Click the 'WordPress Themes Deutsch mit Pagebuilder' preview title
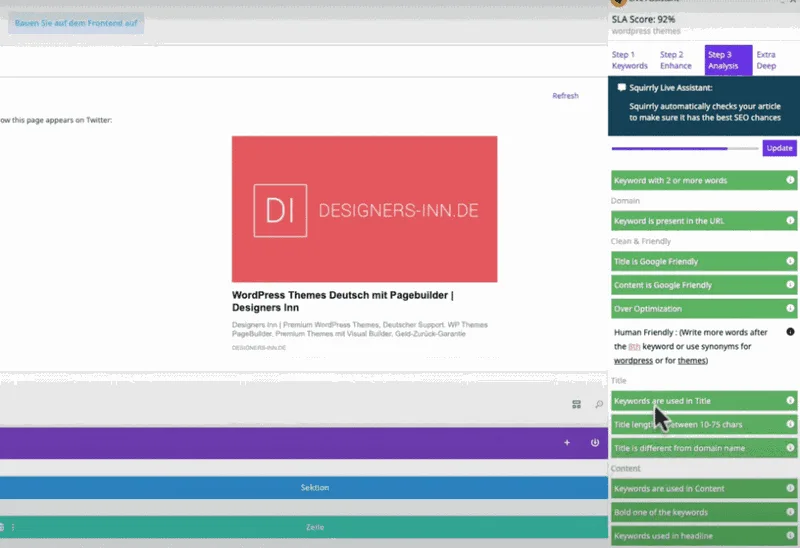The width and height of the screenshot is (800, 548). 343,301
